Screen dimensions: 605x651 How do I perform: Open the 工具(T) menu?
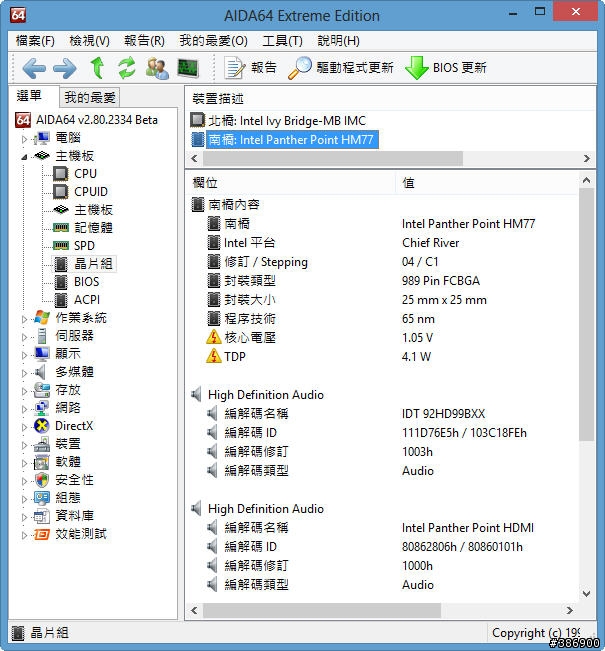[x=282, y=41]
